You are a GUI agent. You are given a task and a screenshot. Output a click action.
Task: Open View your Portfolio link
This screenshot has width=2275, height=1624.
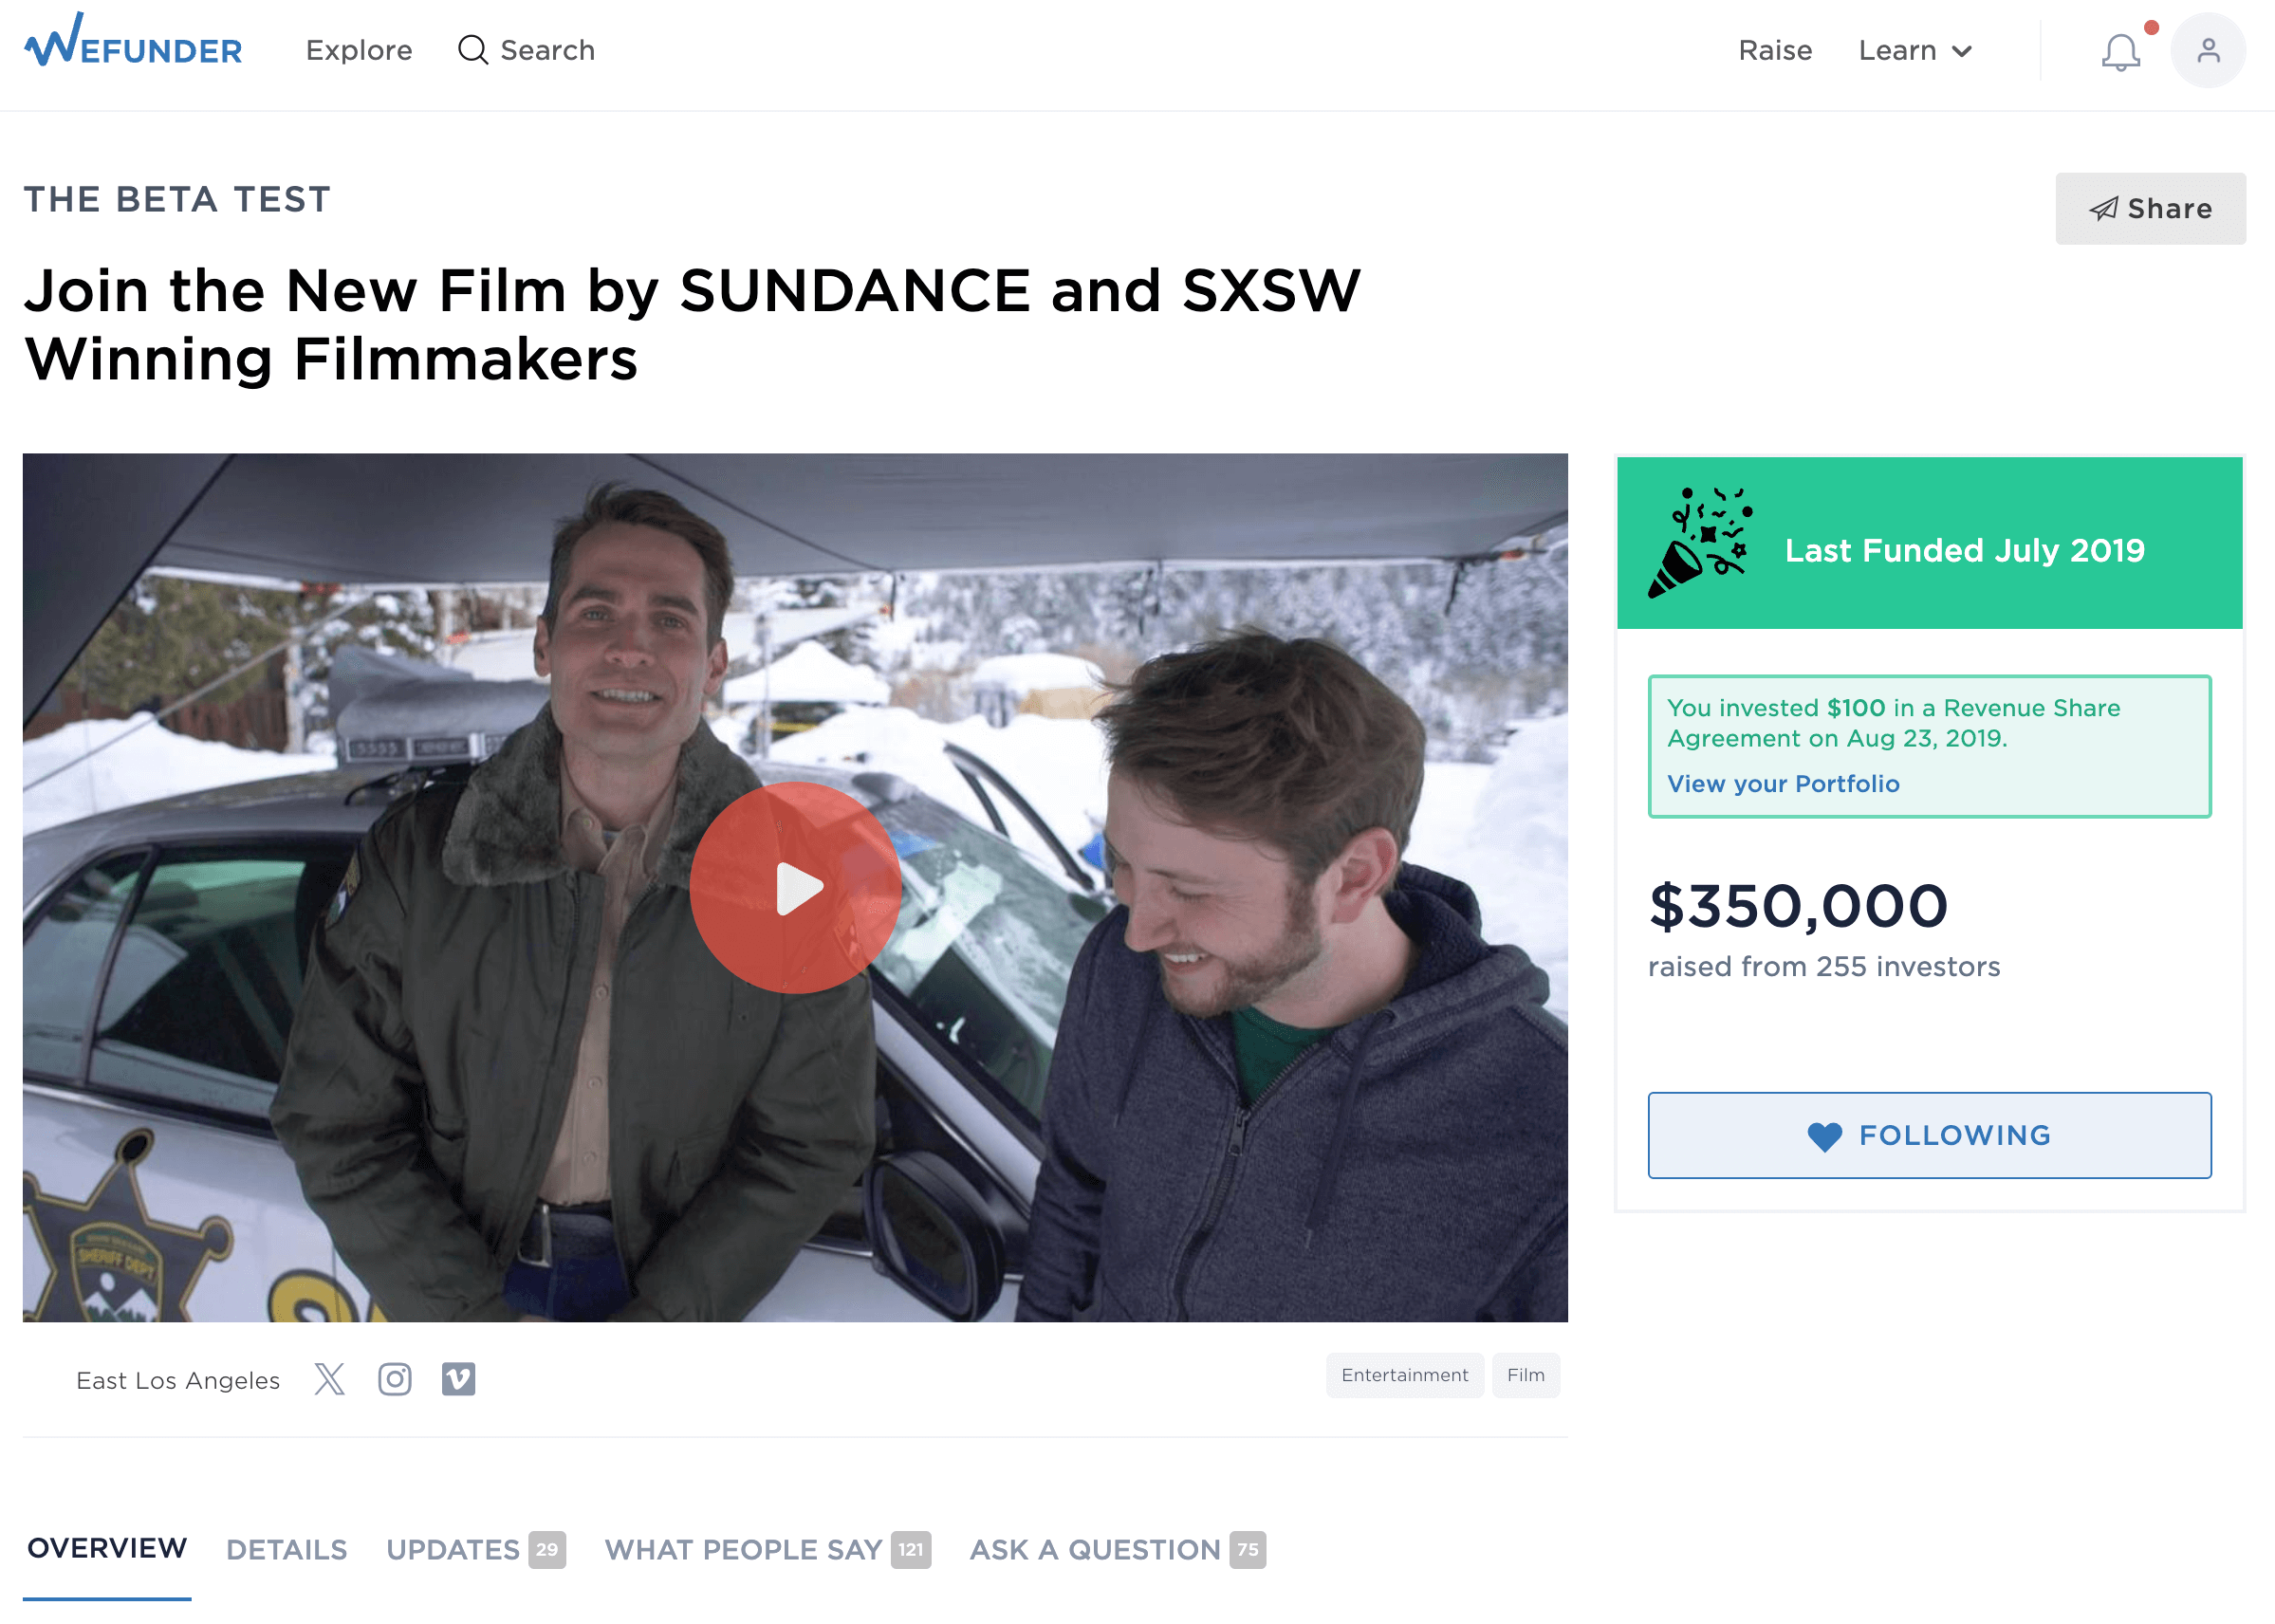pos(1783,784)
